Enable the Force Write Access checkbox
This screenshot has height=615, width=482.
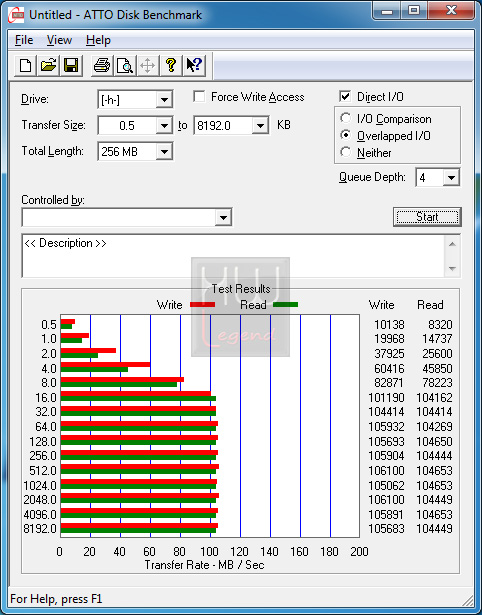pos(199,96)
